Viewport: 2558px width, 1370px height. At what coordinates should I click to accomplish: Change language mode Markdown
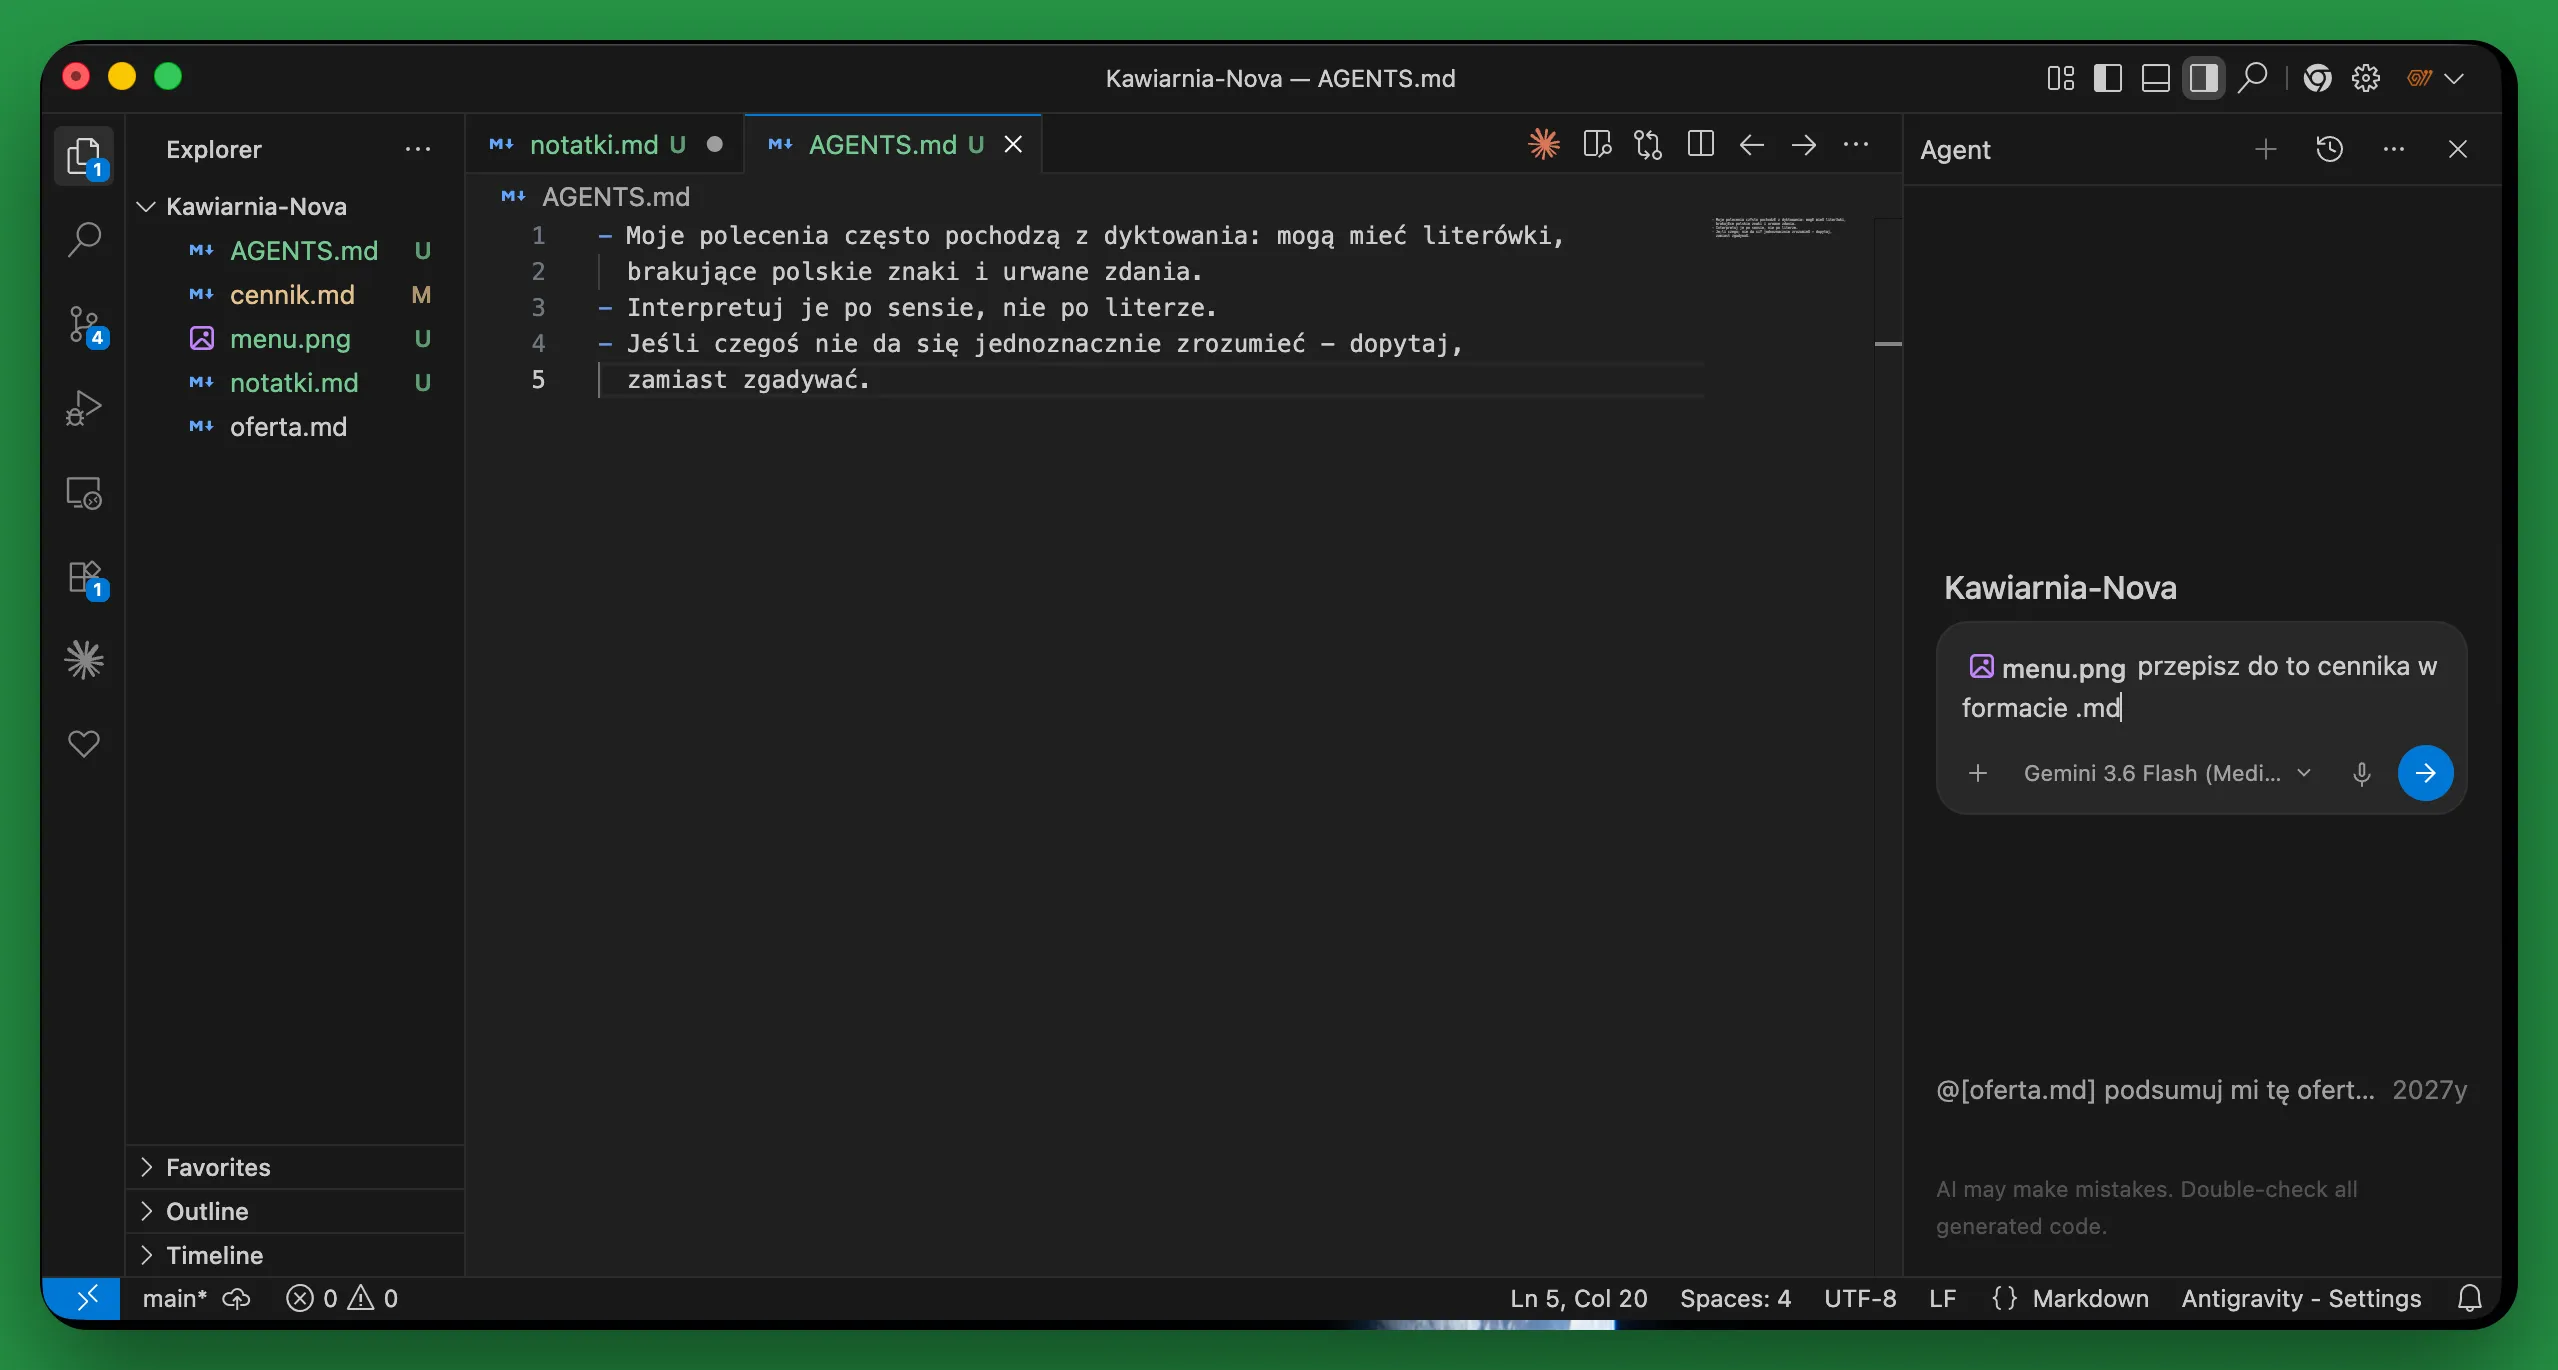2090,1298
